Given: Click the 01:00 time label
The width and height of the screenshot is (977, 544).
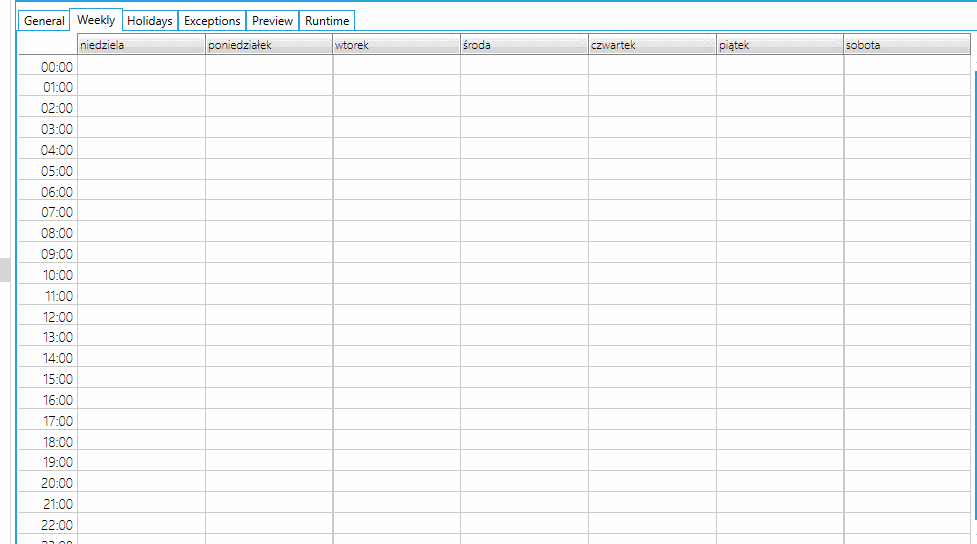Looking at the screenshot, I should (x=57, y=87).
